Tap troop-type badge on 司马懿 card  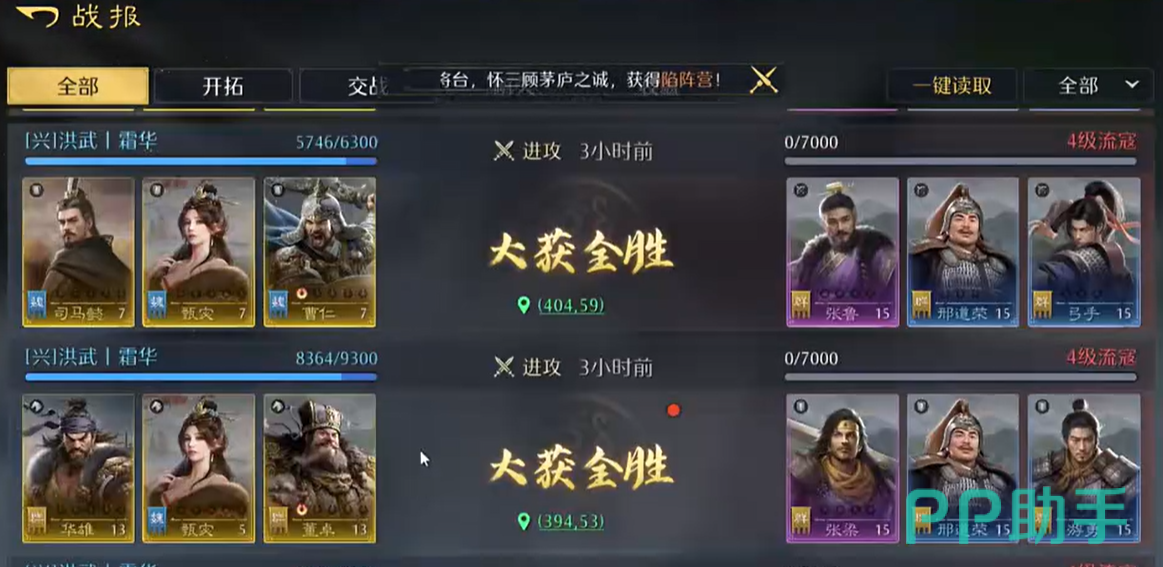pos(36,190)
